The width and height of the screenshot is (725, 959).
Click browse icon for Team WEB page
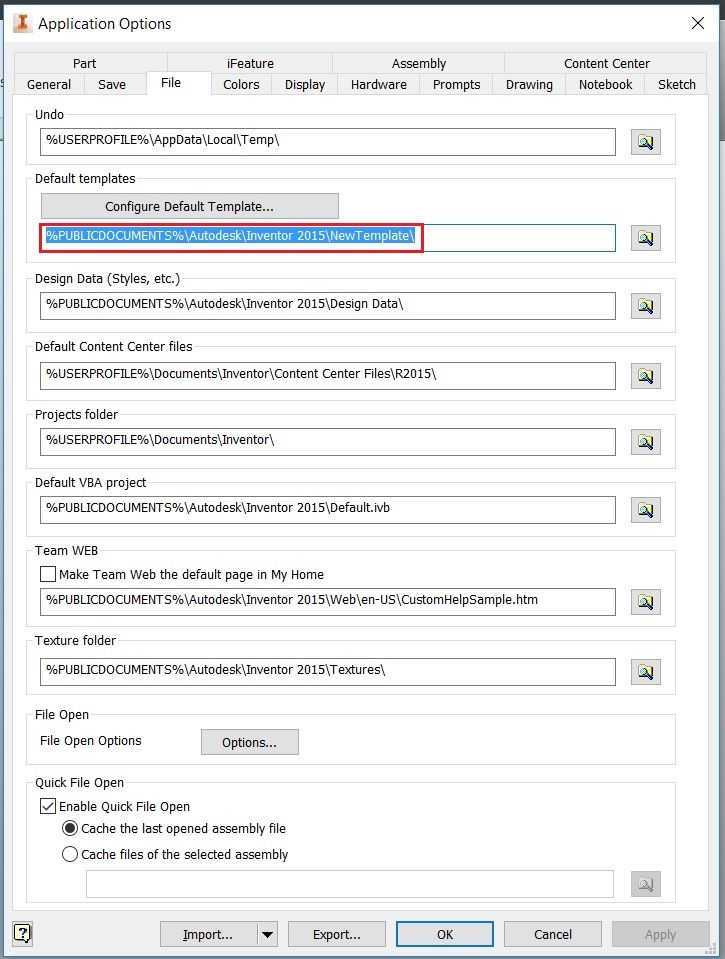point(645,601)
